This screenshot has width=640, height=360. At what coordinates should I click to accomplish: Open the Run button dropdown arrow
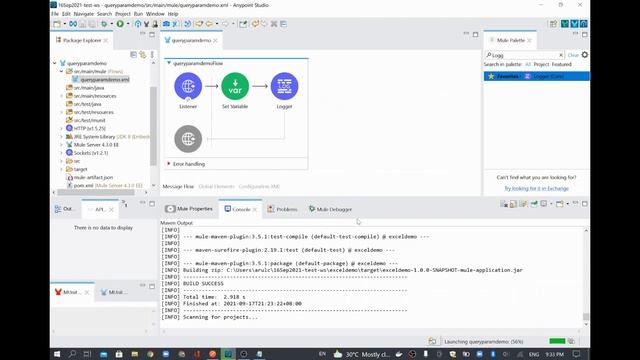pyautogui.click(x=128, y=24)
